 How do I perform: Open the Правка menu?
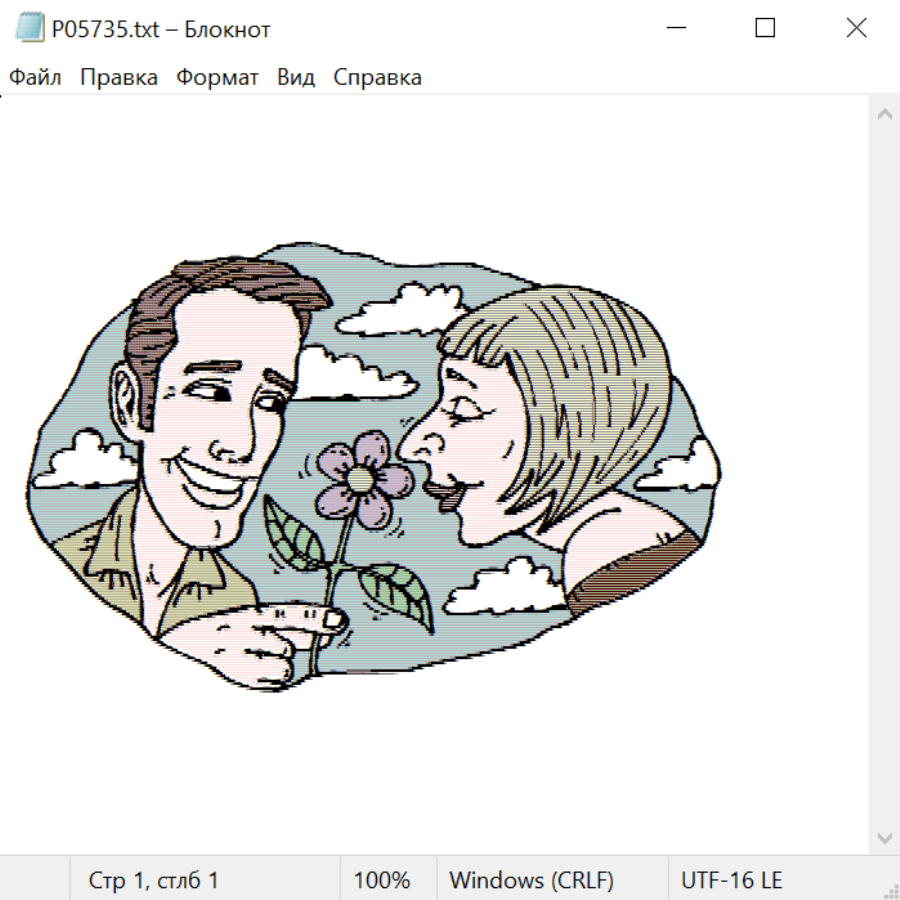click(x=118, y=78)
